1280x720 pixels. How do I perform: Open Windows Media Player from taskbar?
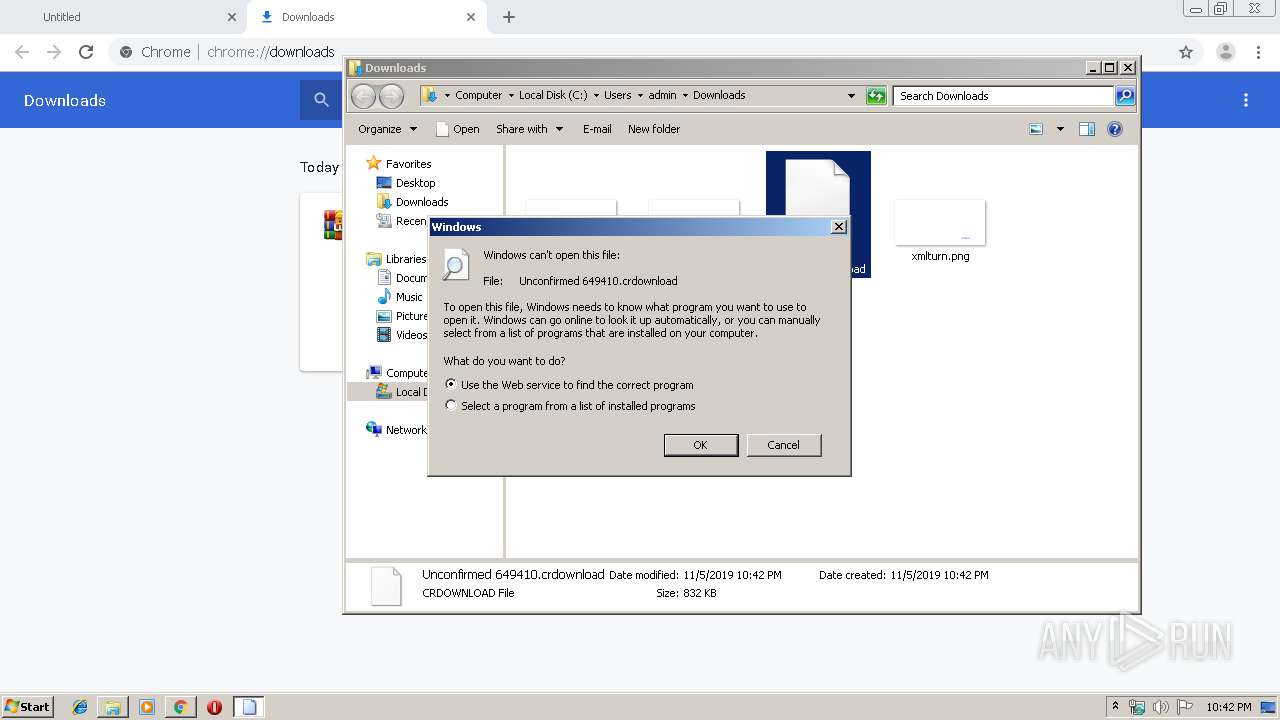(x=147, y=707)
